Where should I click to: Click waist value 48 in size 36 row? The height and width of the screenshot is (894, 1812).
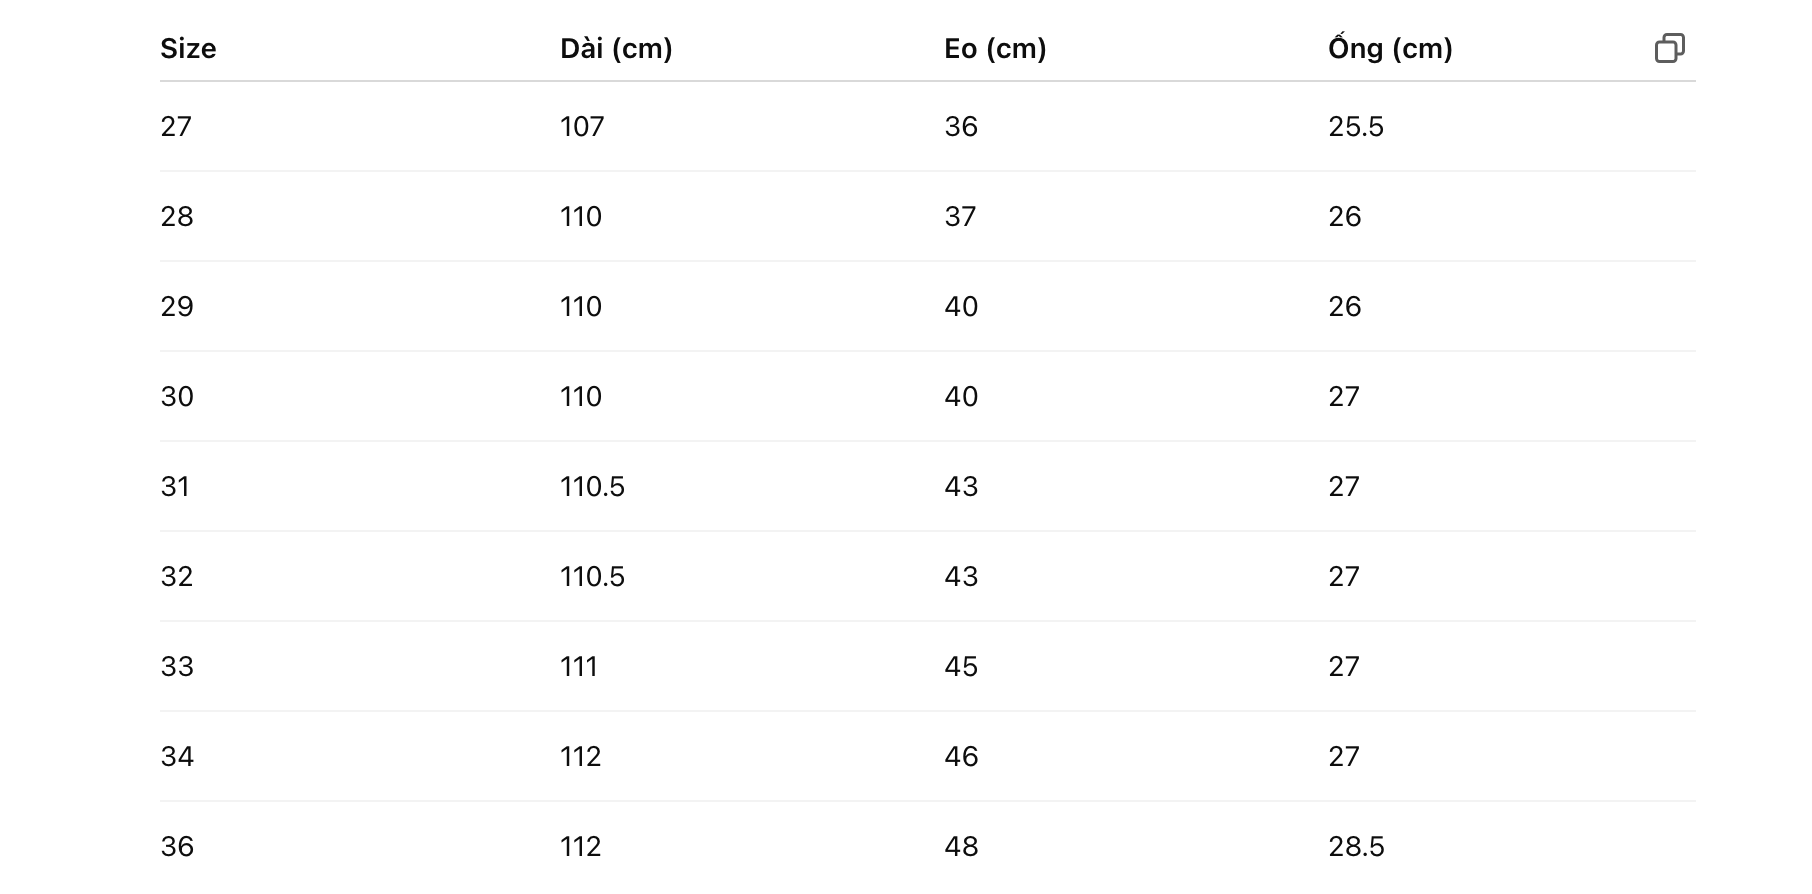[961, 846]
